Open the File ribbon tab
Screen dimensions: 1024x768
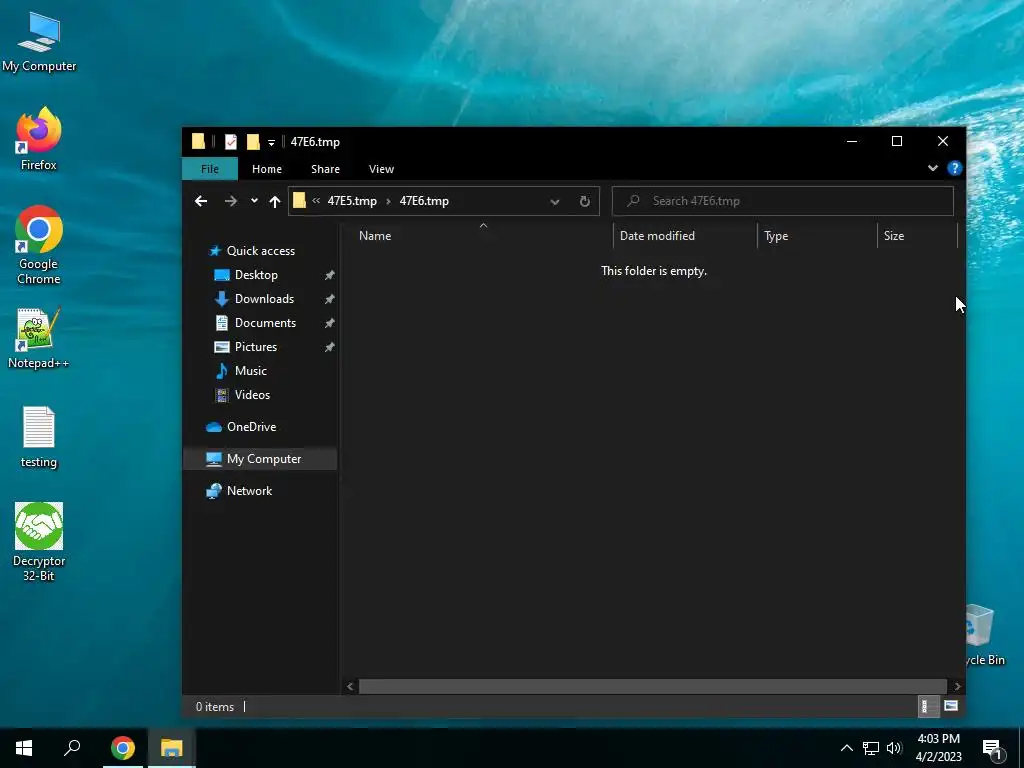(210, 168)
